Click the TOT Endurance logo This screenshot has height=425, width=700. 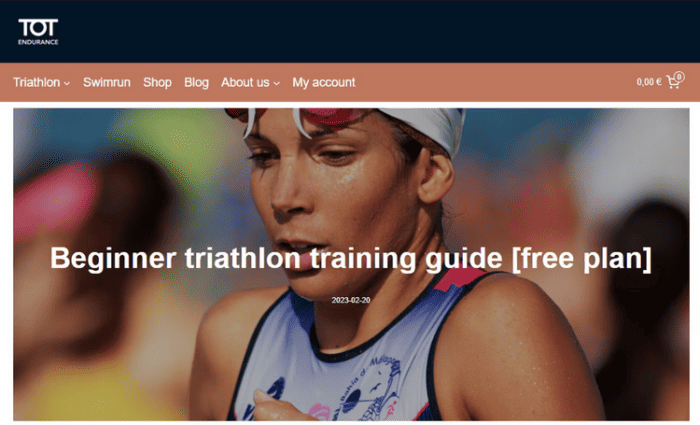[x=38, y=32]
